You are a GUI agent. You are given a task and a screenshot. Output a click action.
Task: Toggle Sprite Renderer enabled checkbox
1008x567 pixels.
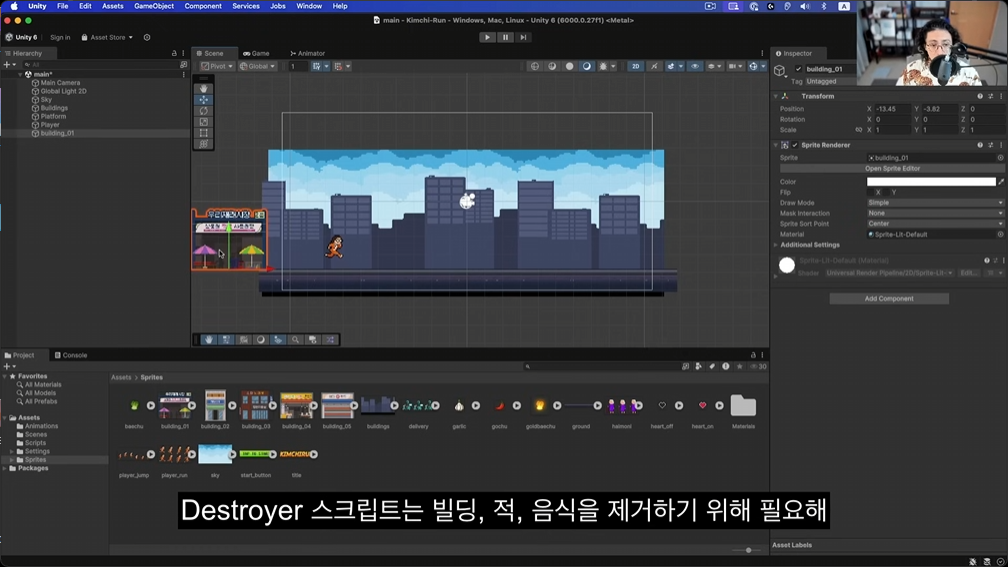(x=795, y=145)
